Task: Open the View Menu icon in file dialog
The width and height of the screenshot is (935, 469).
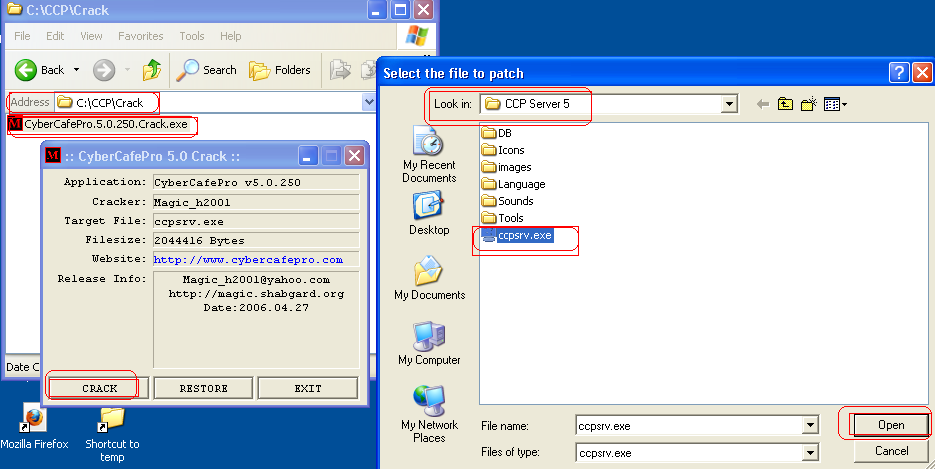Action: [835, 104]
